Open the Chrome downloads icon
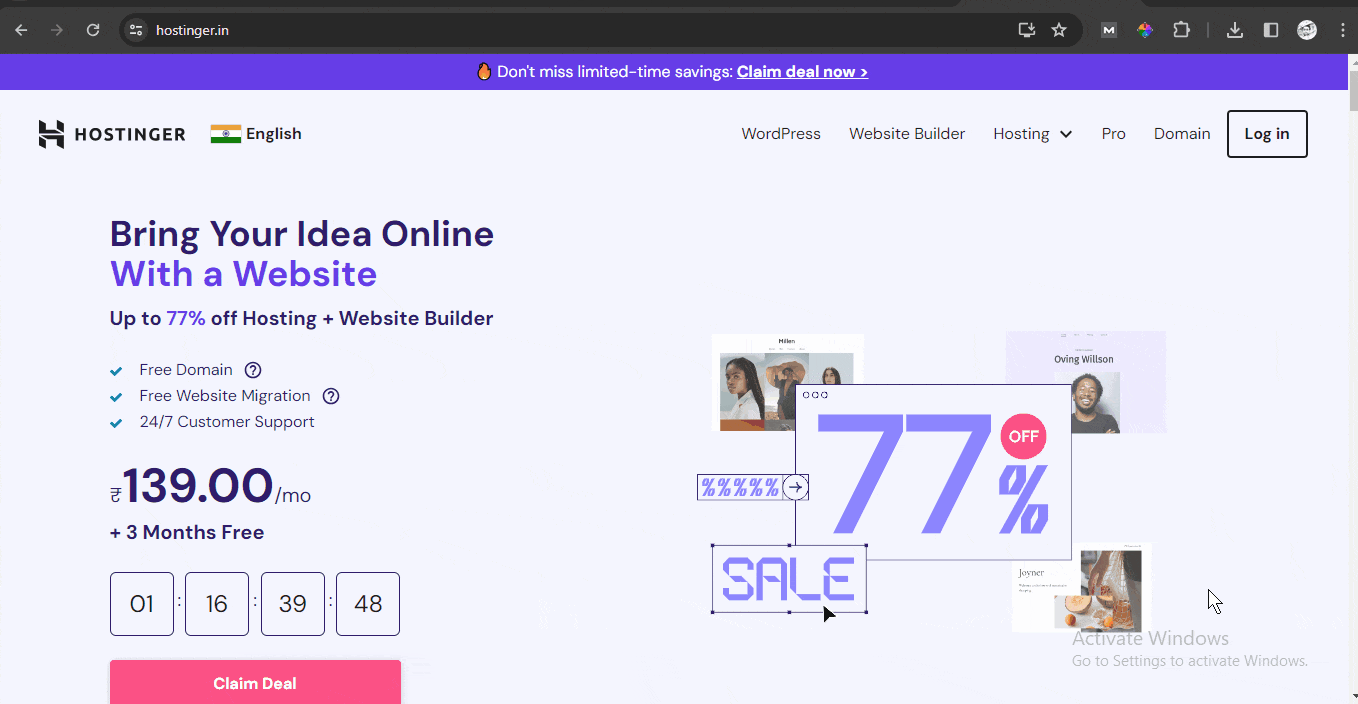Screen dimensions: 1358x704 (x=1234, y=29)
